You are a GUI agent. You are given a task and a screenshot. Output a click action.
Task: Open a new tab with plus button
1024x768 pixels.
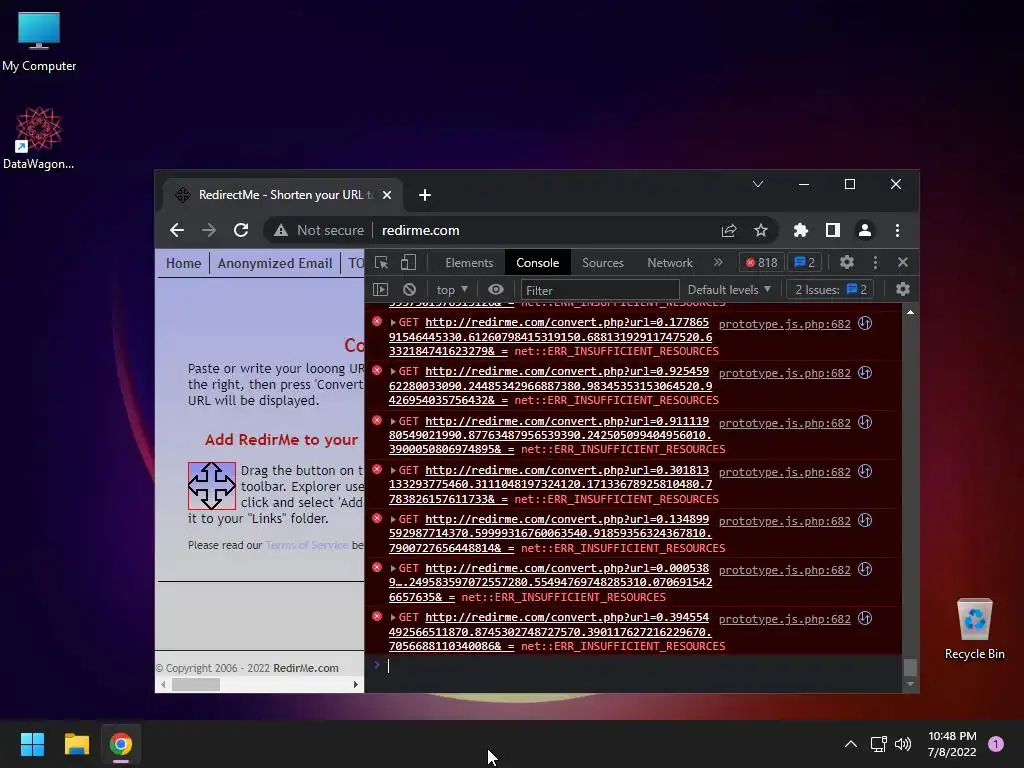pyautogui.click(x=424, y=195)
